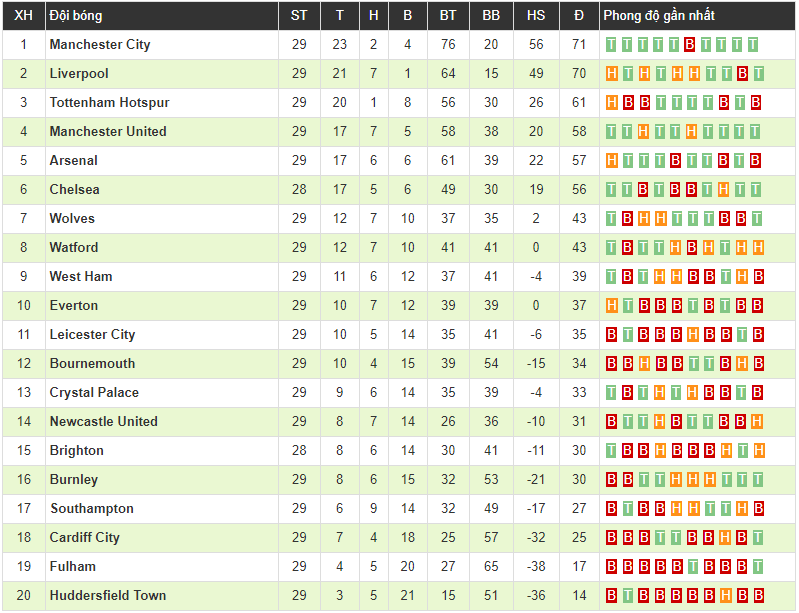Go to the Newcastle United team page

coord(103,421)
